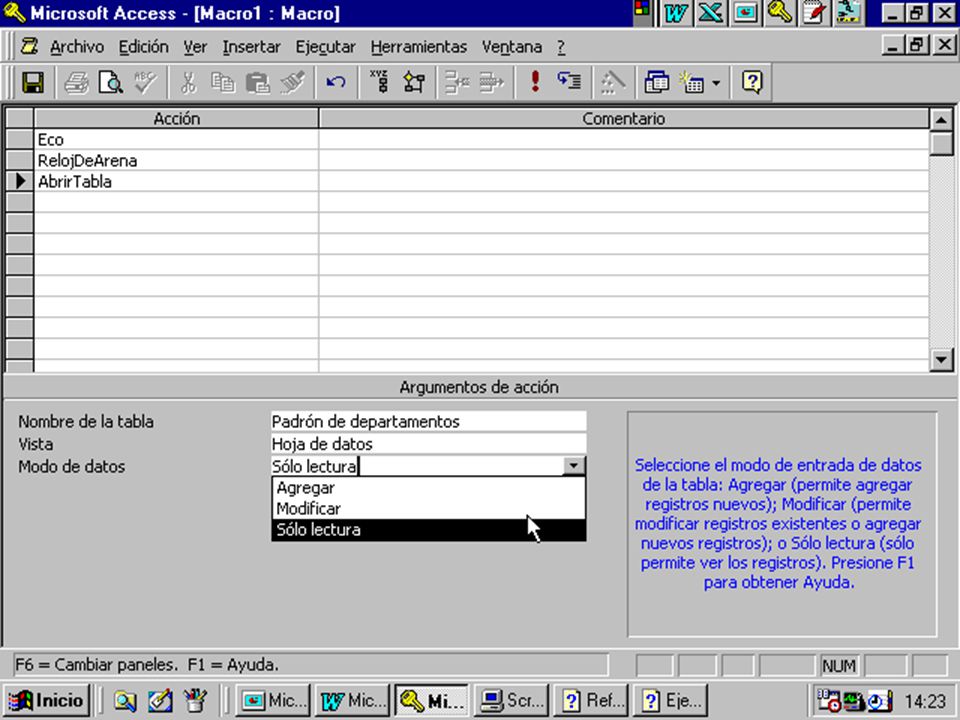Viewport: 960px width, 720px height.
Task: Click the Office logo shortcut bar icon
Action: pyautogui.click(x=642, y=9)
